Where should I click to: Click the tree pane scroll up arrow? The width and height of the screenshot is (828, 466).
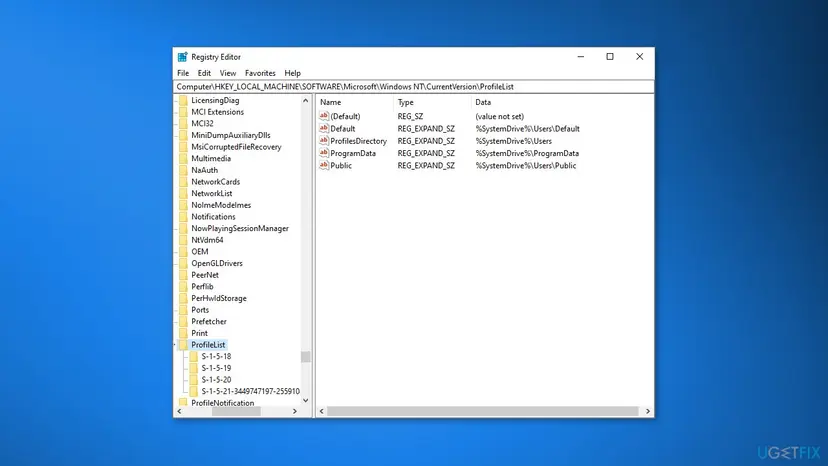click(x=305, y=100)
